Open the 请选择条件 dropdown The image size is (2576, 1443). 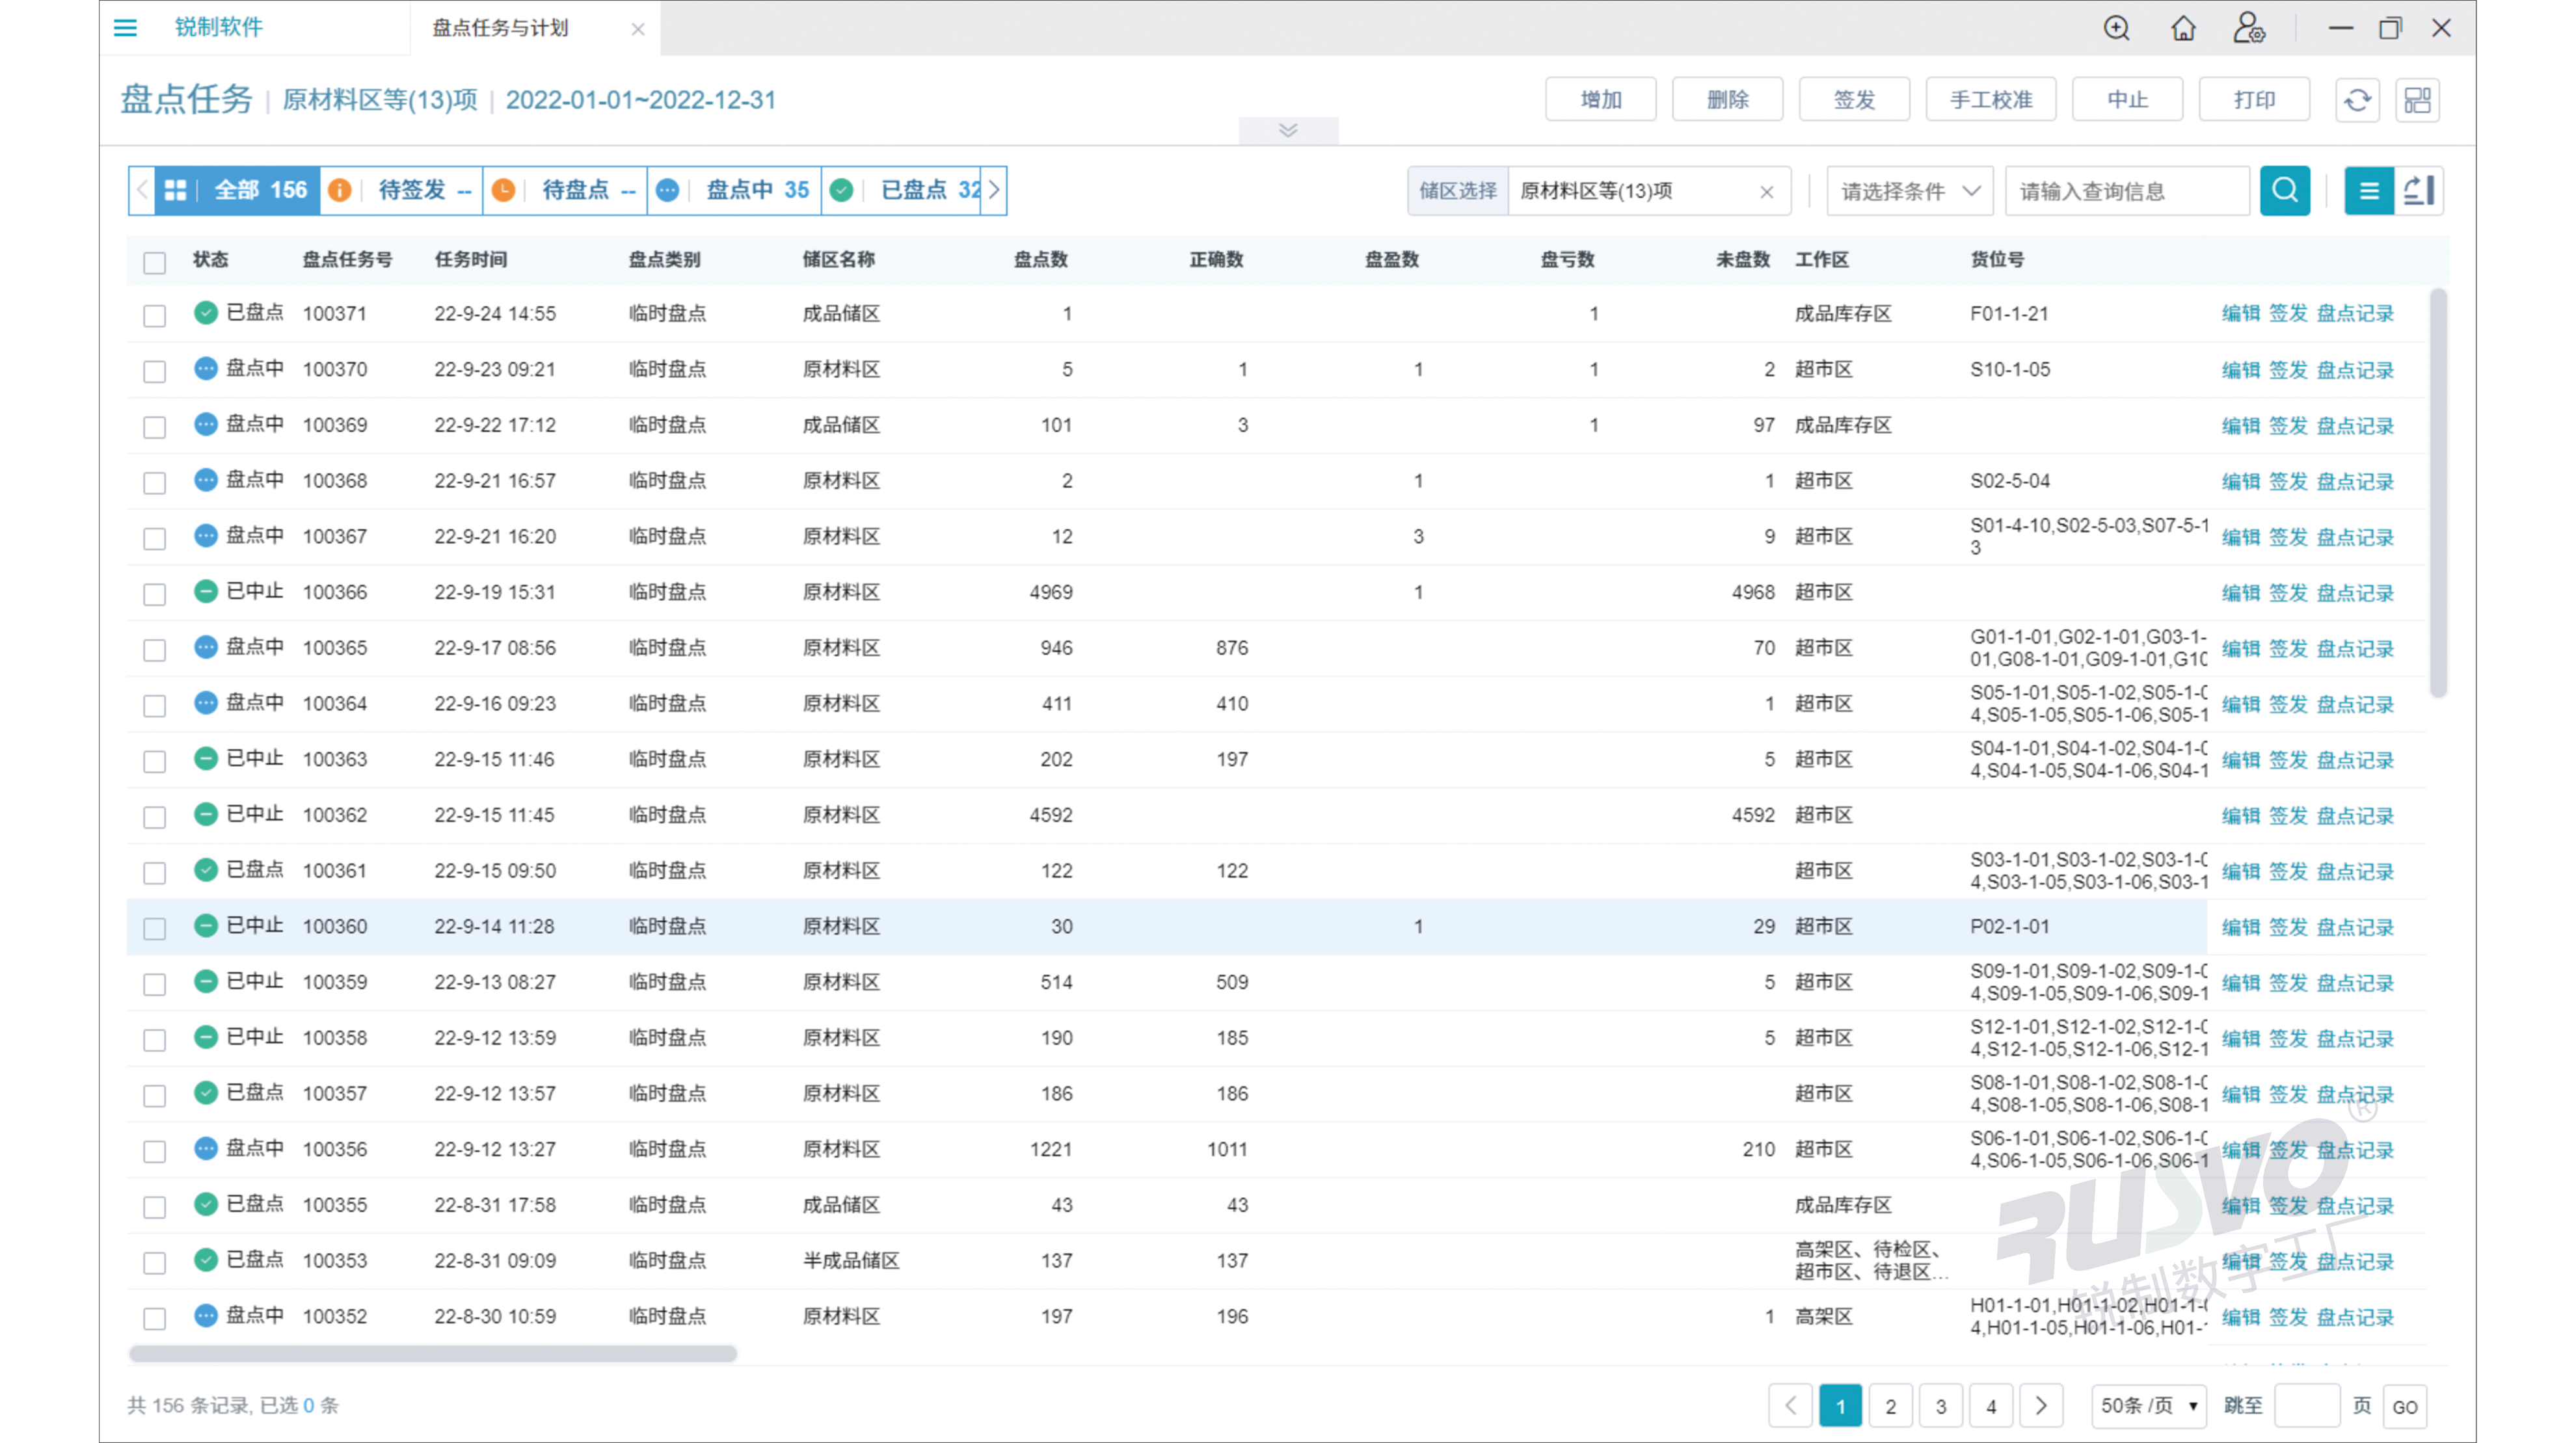pos(1909,191)
